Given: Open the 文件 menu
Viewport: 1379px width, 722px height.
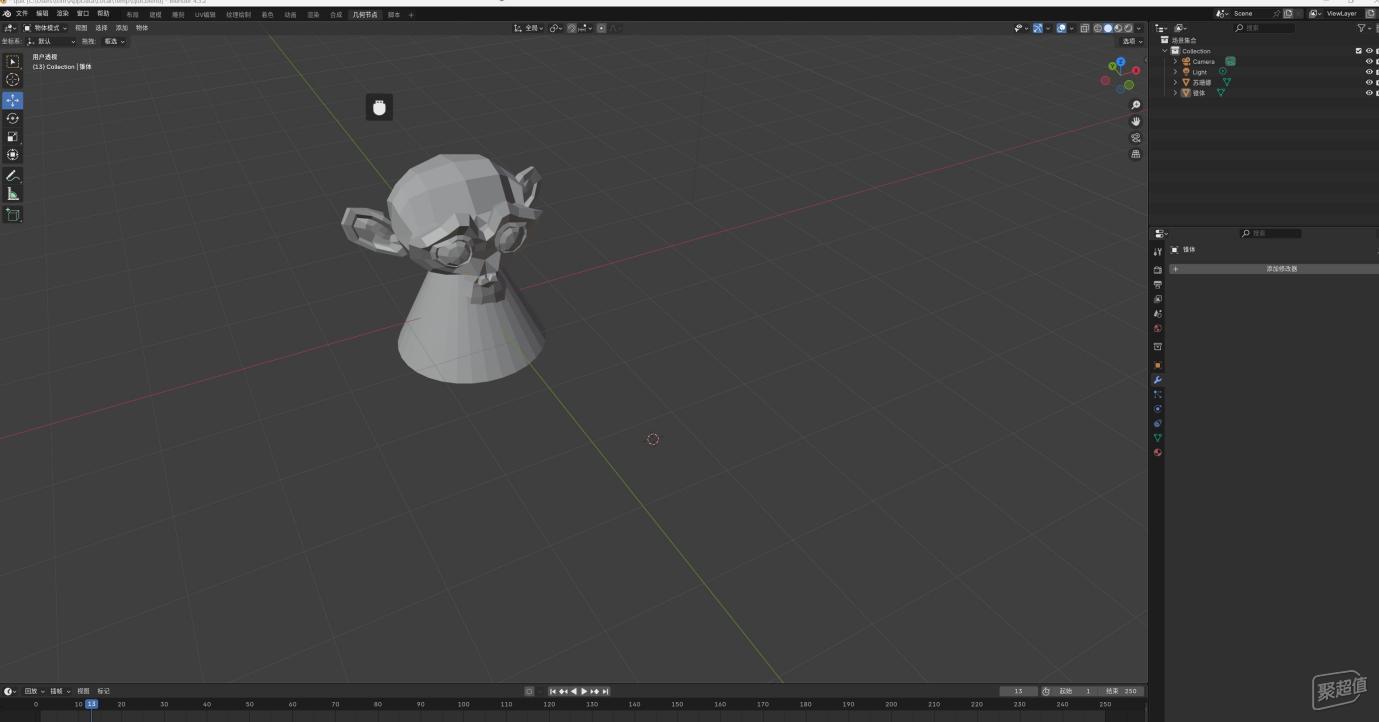Looking at the screenshot, I should (x=22, y=14).
